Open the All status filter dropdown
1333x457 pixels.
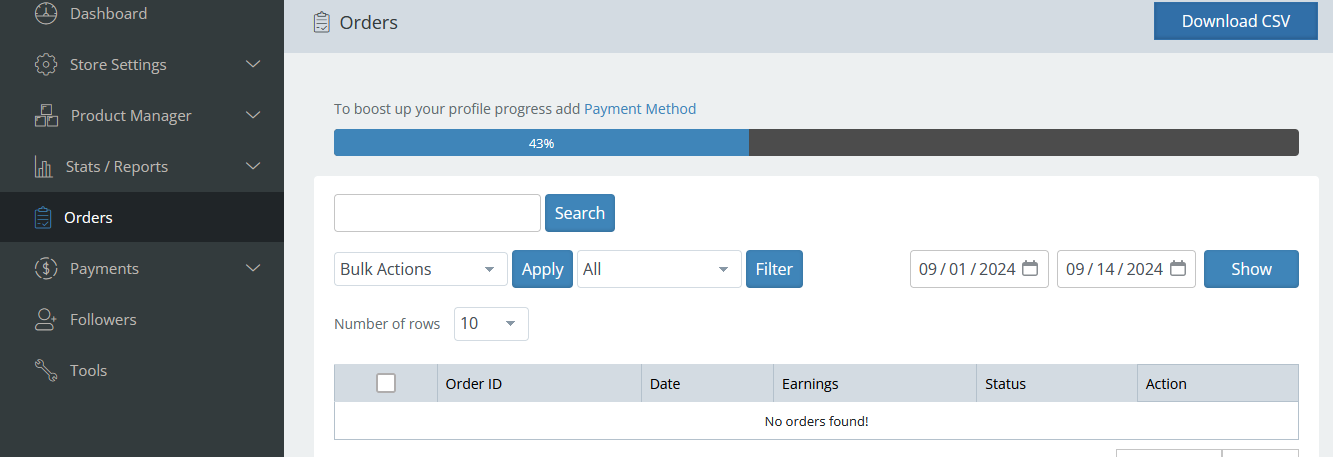659,269
